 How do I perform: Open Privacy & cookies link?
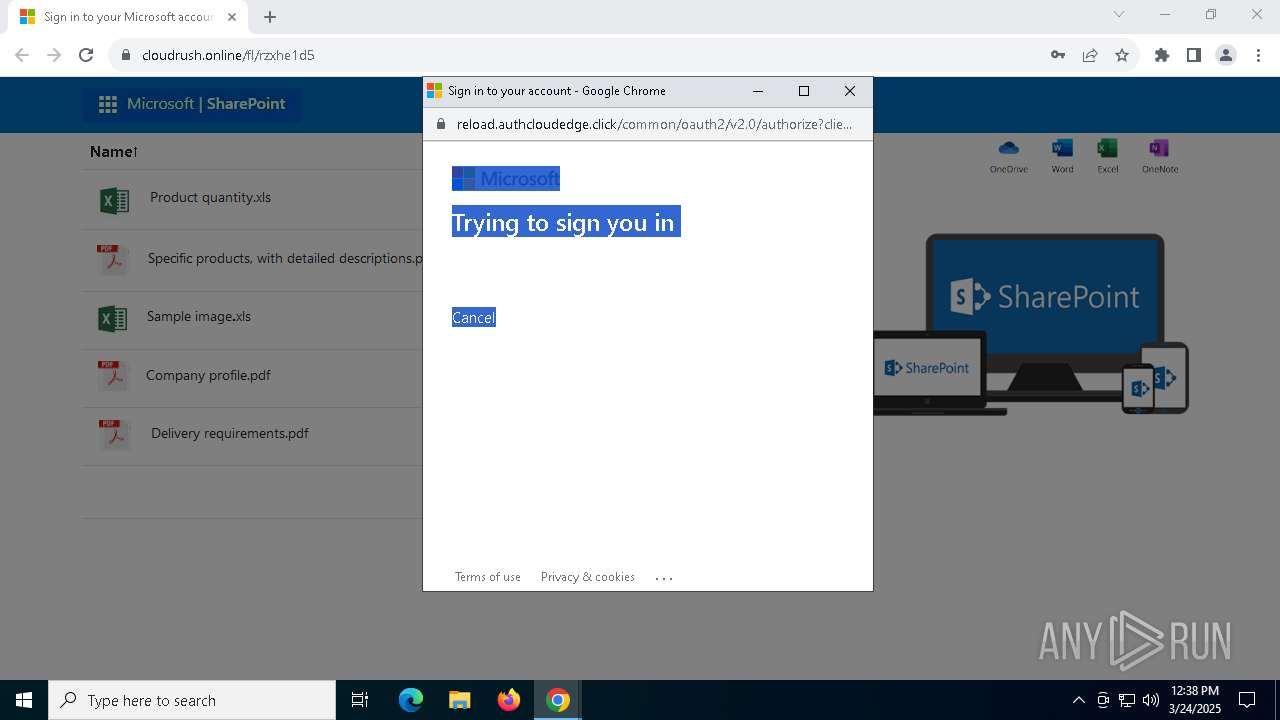[x=588, y=577]
